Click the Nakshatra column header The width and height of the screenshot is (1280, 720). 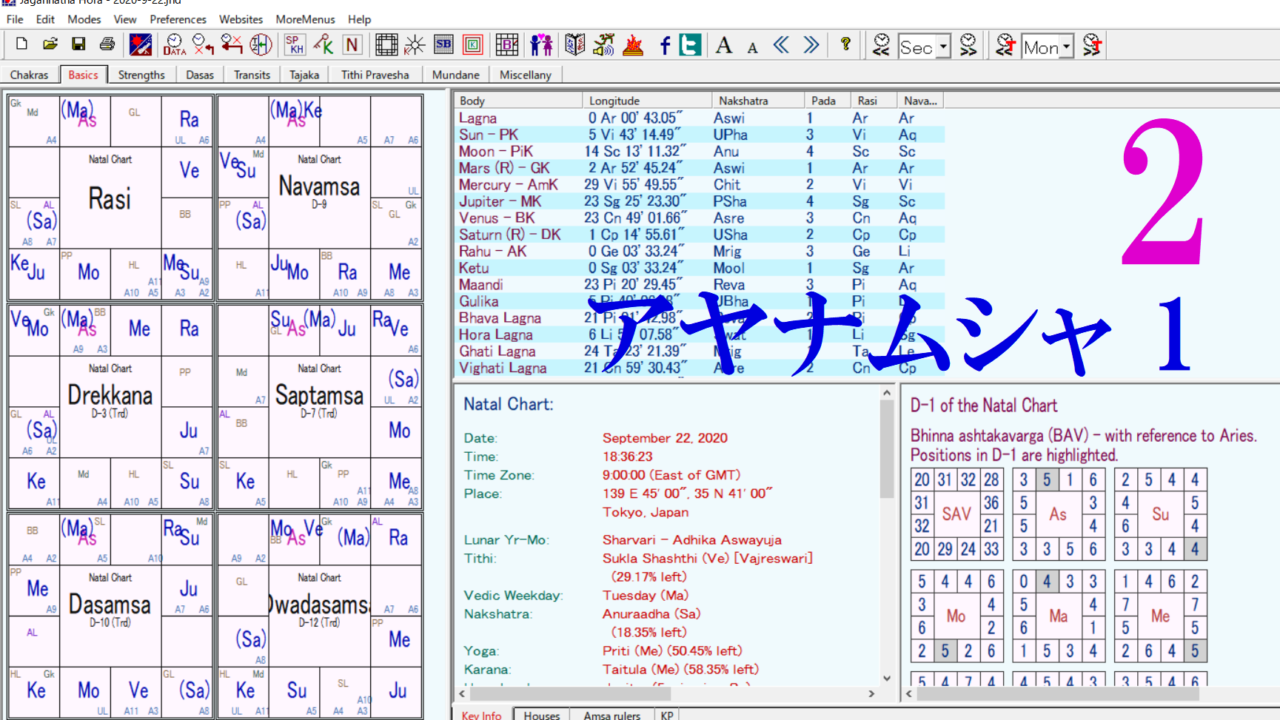click(x=742, y=101)
